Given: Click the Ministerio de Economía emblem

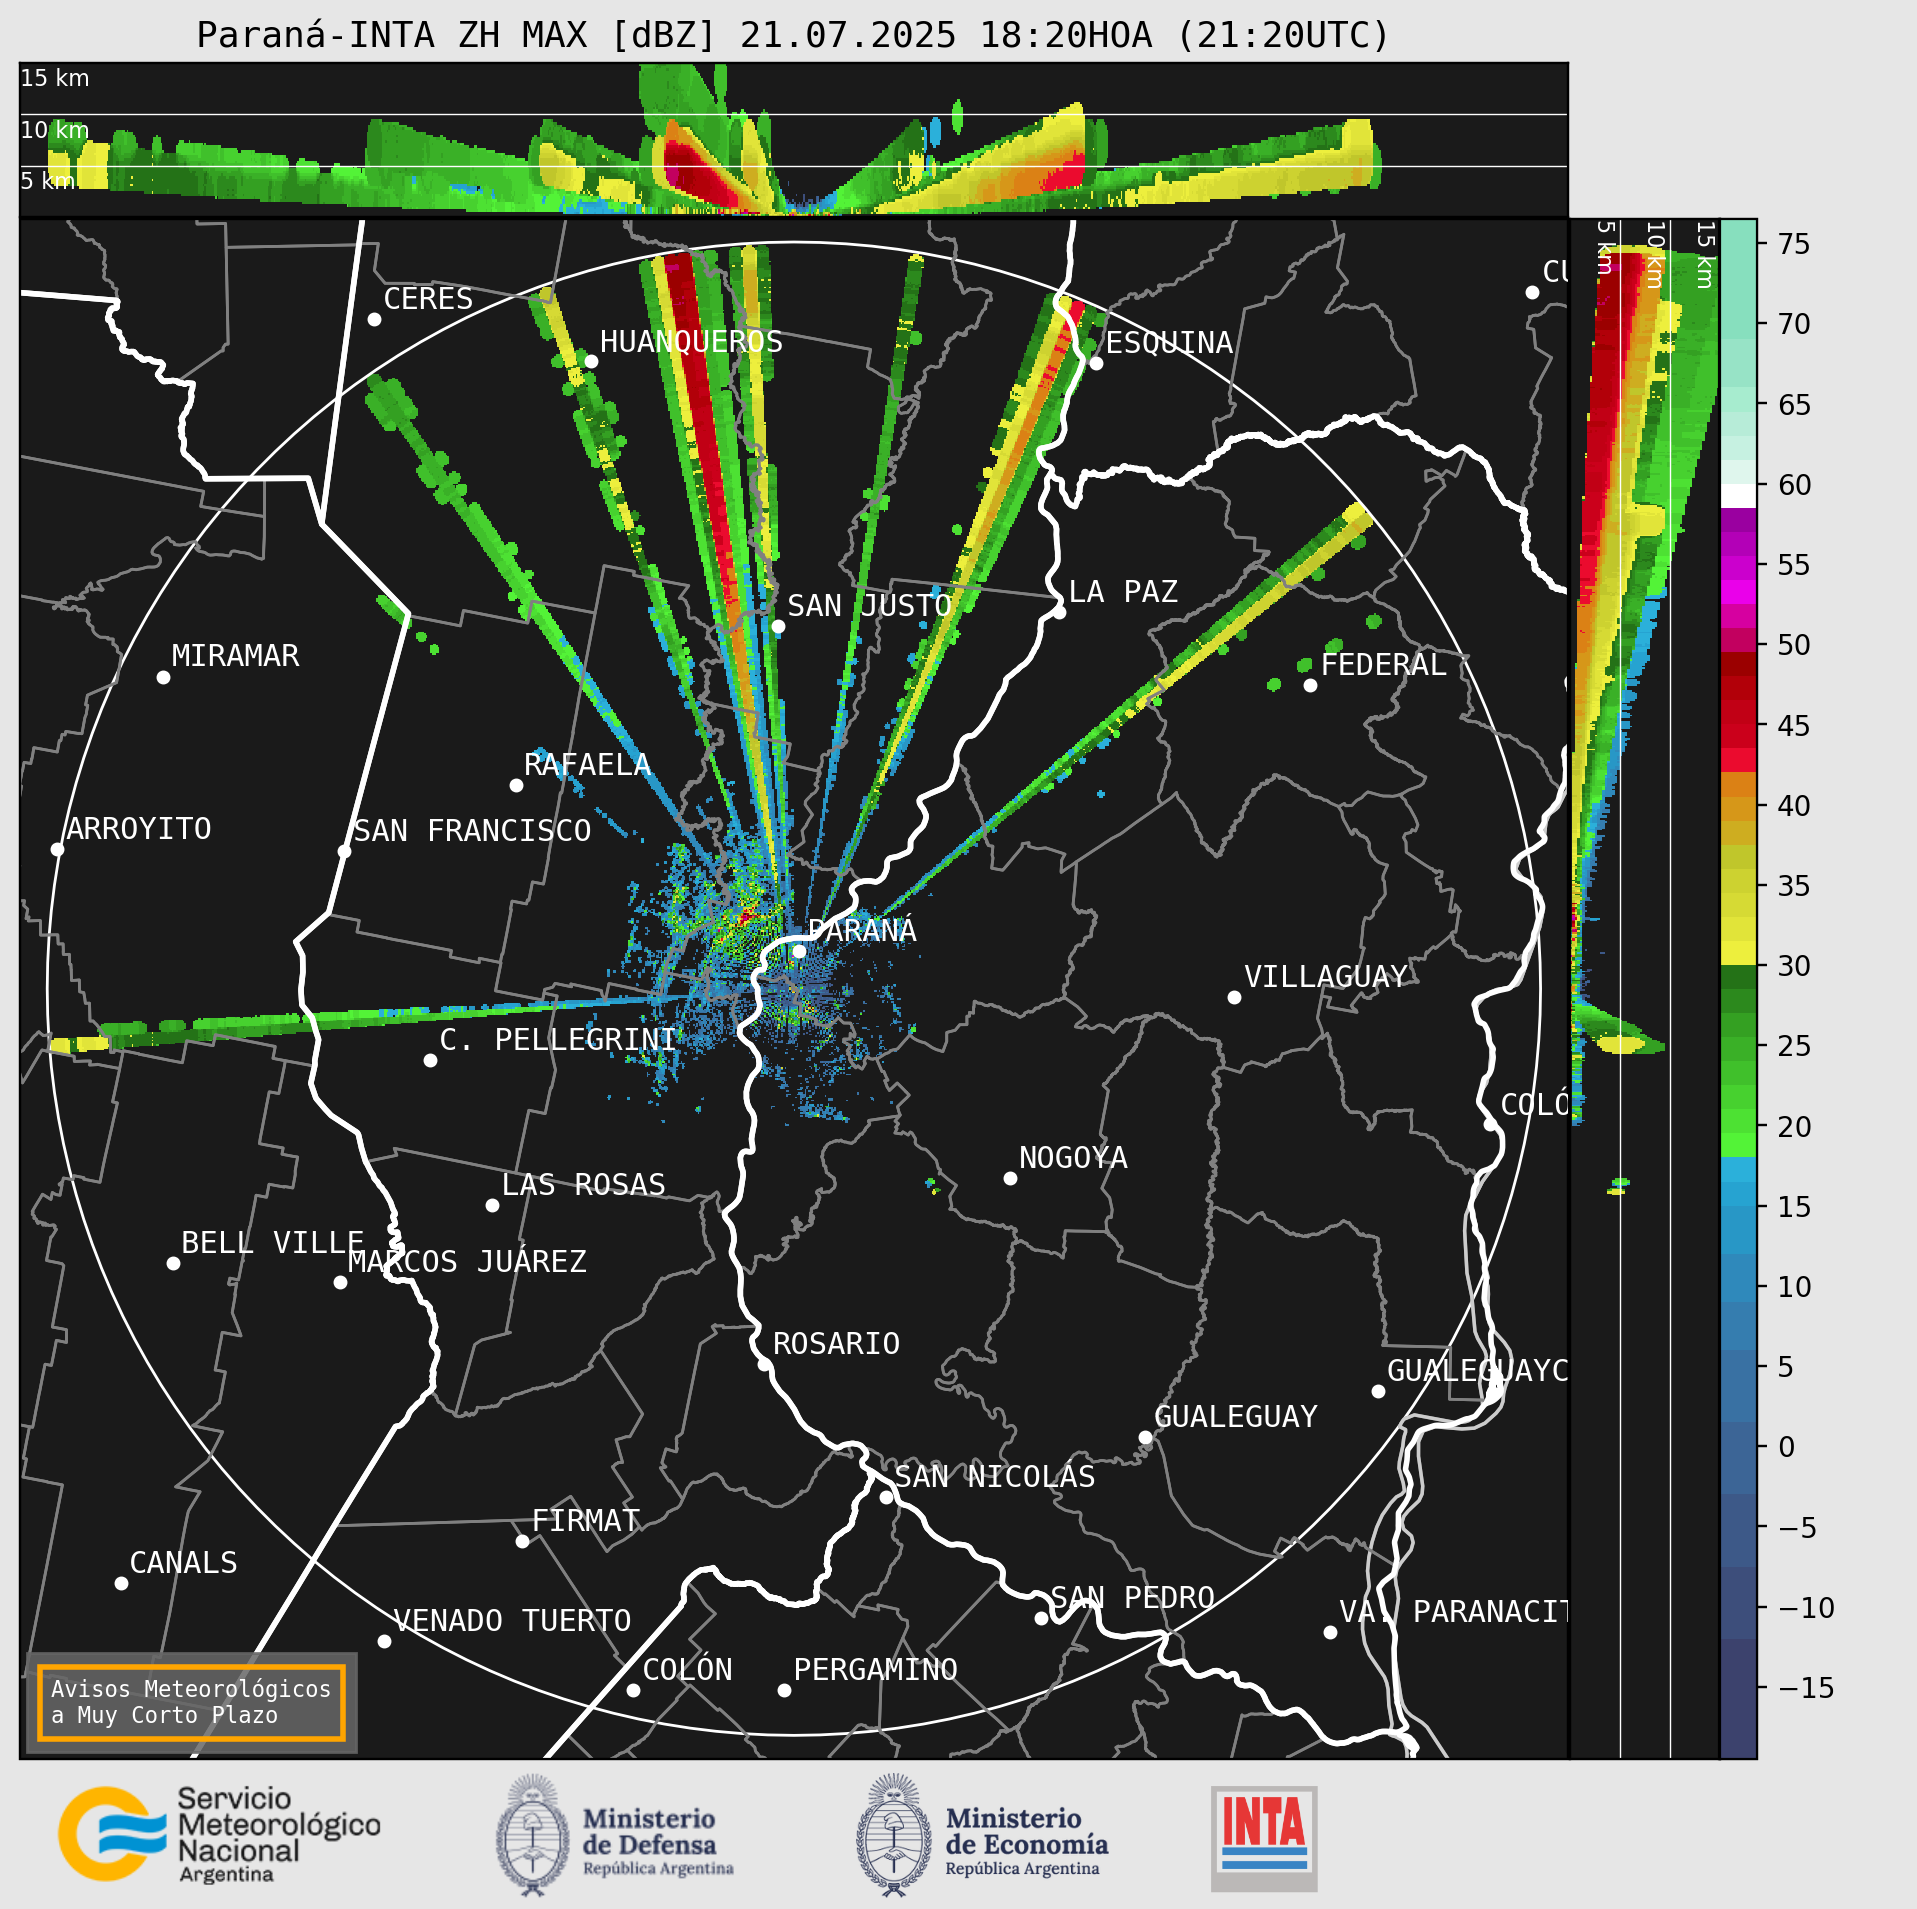Looking at the screenshot, I should (893, 1836).
